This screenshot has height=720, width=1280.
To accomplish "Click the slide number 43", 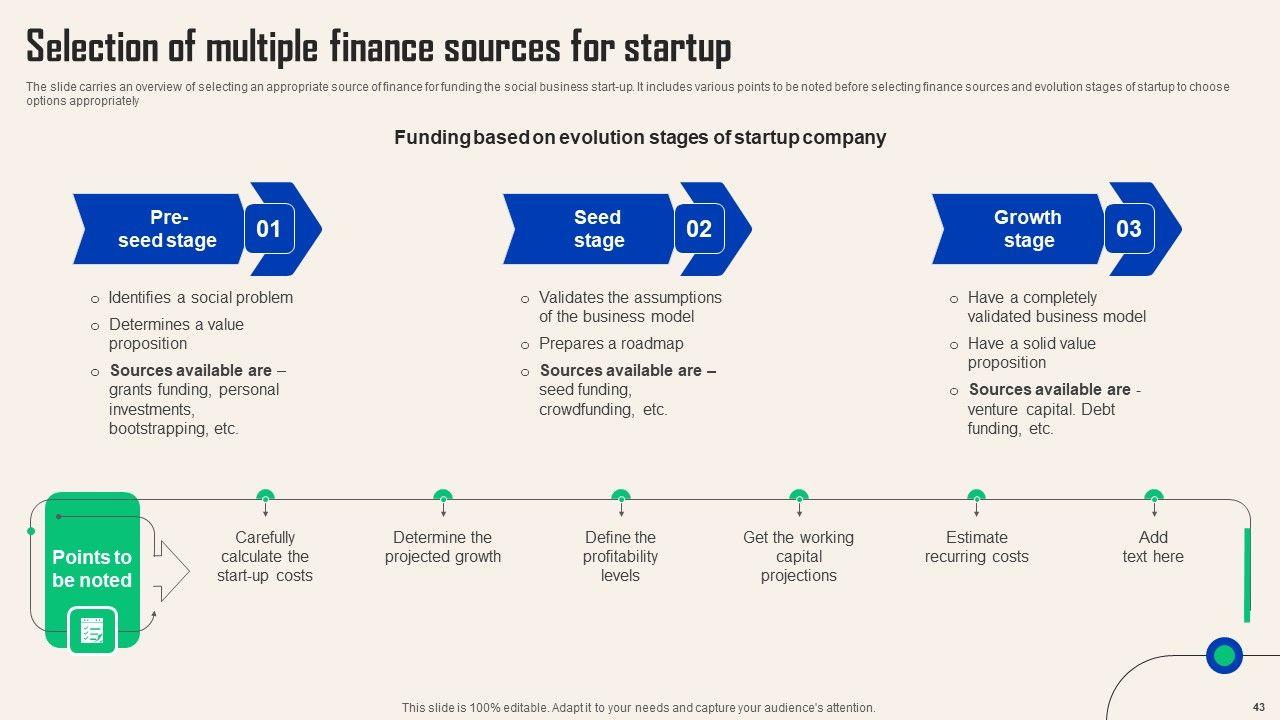I will click(x=1258, y=707).
